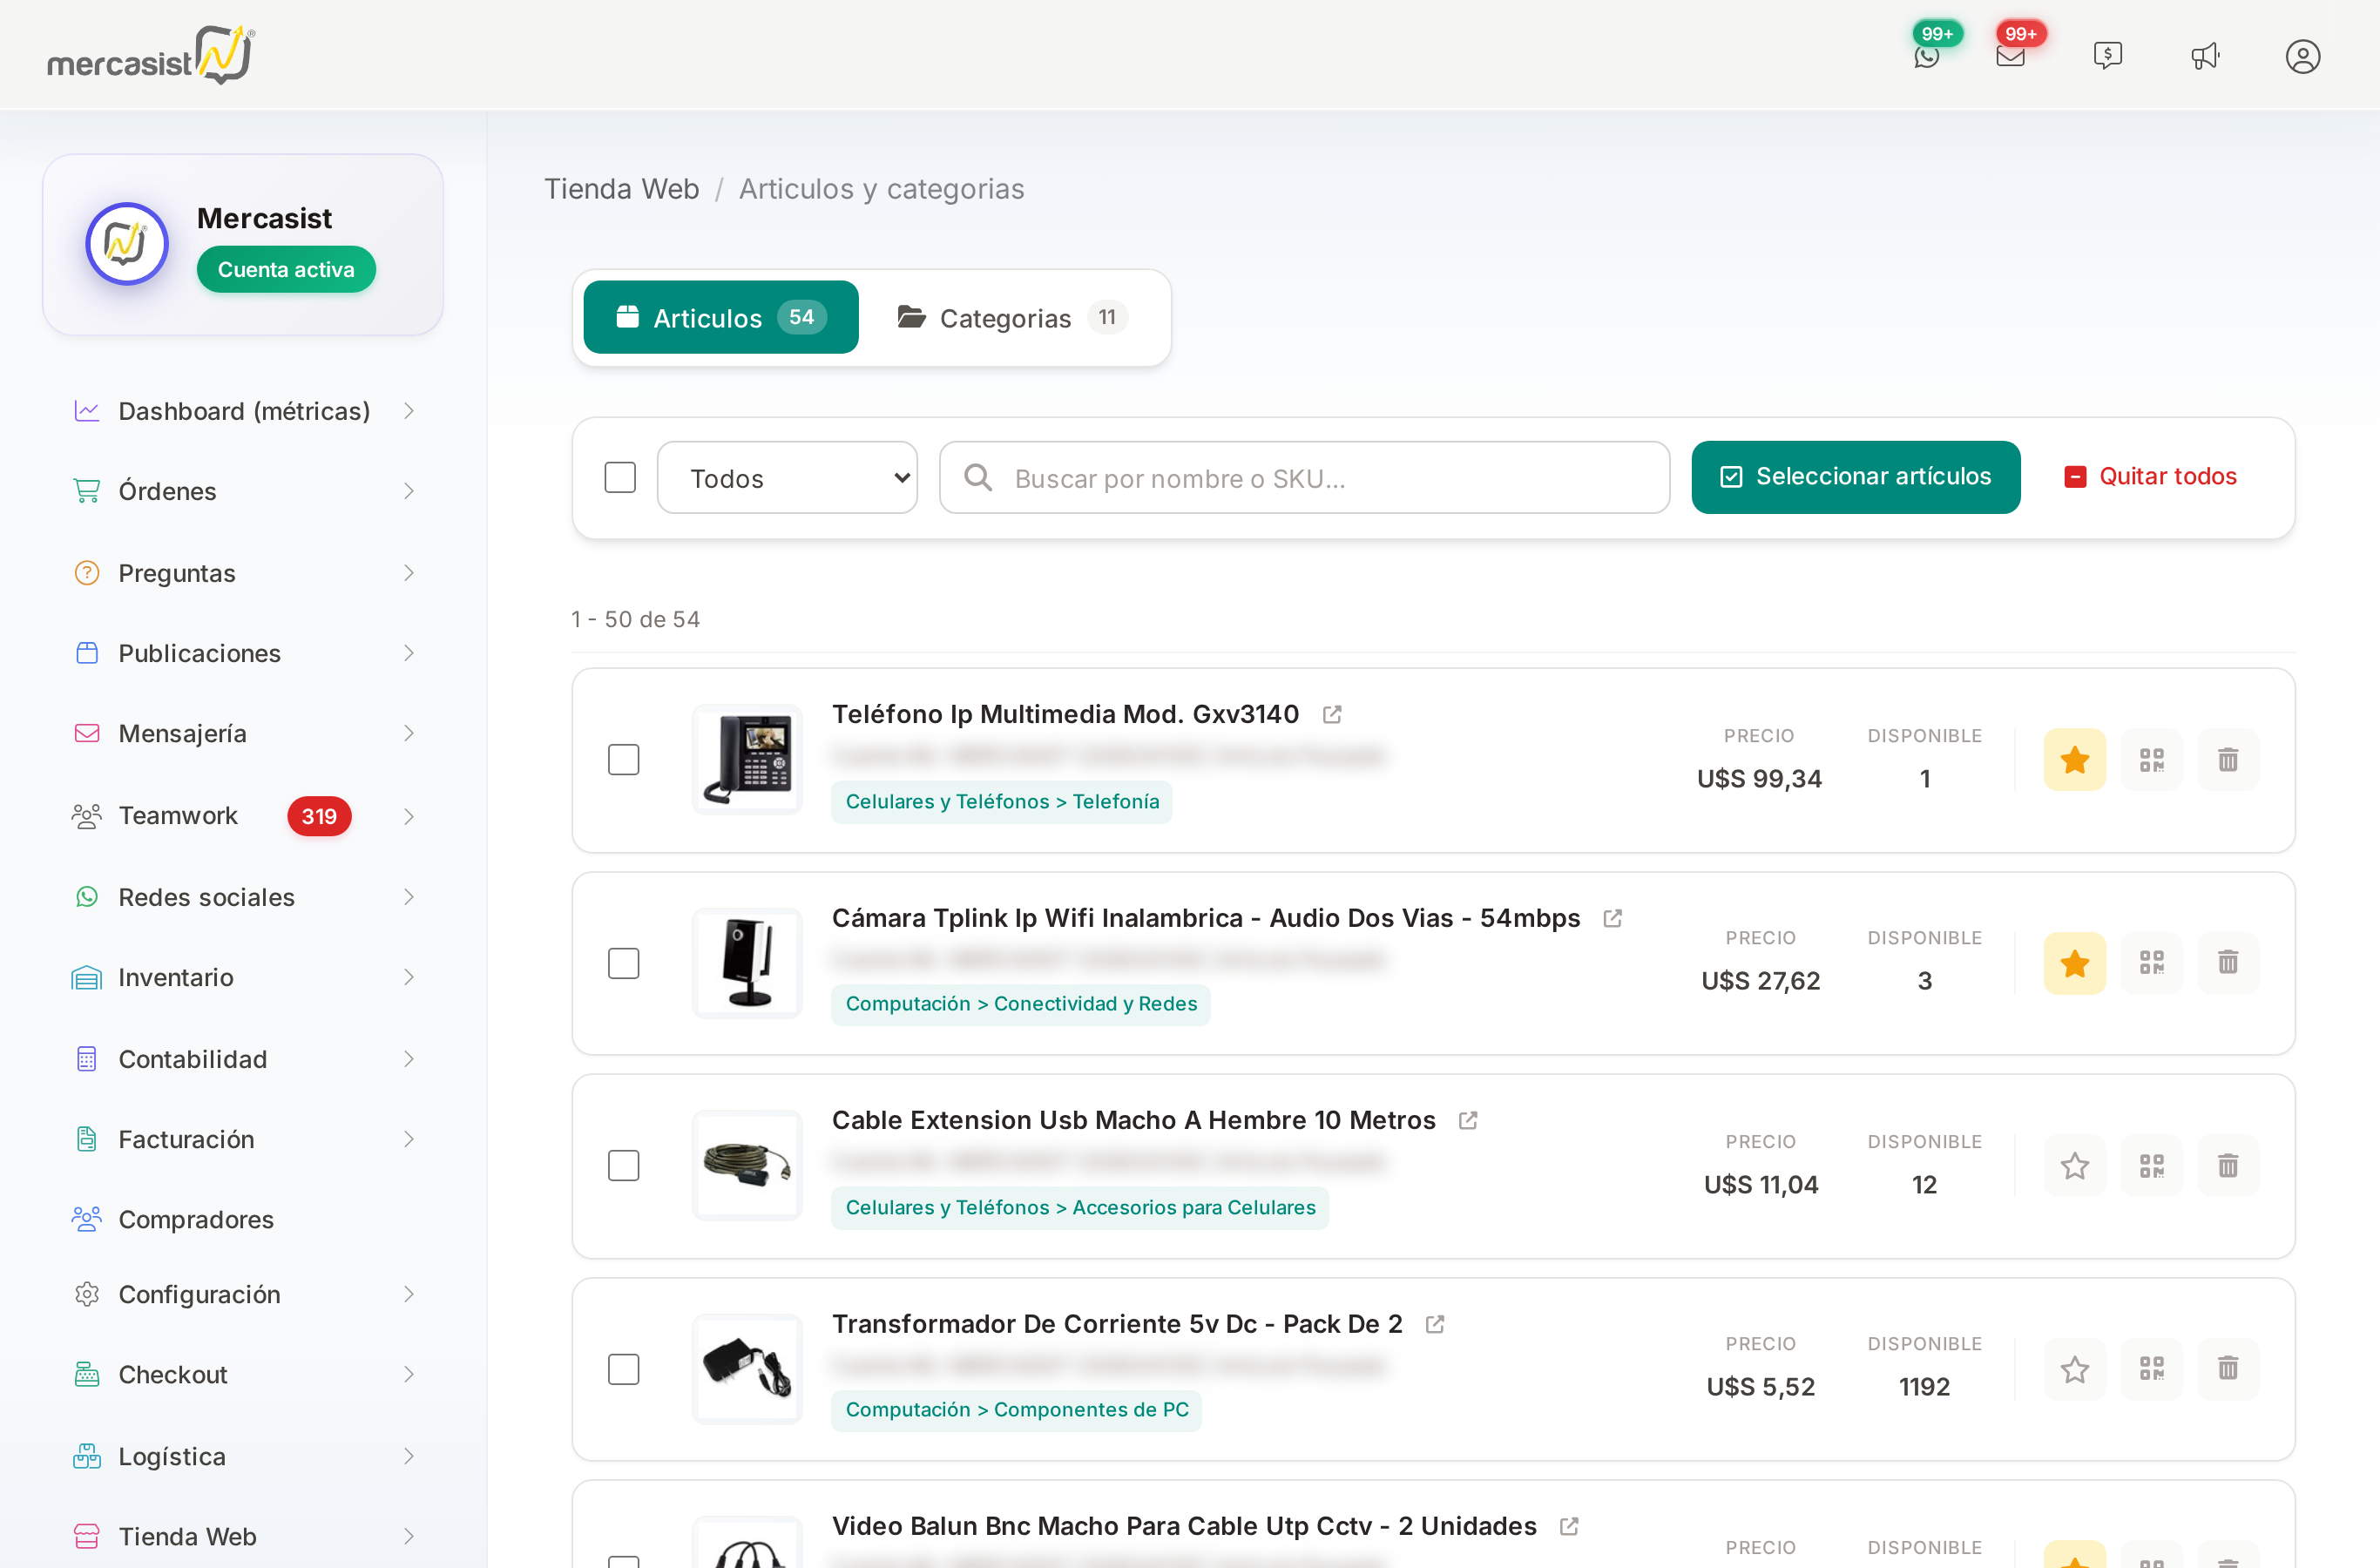This screenshot has height=1568, width=2380.
Task: Click the dollar chat bubble icon
Action: [x=2107, y=56]
